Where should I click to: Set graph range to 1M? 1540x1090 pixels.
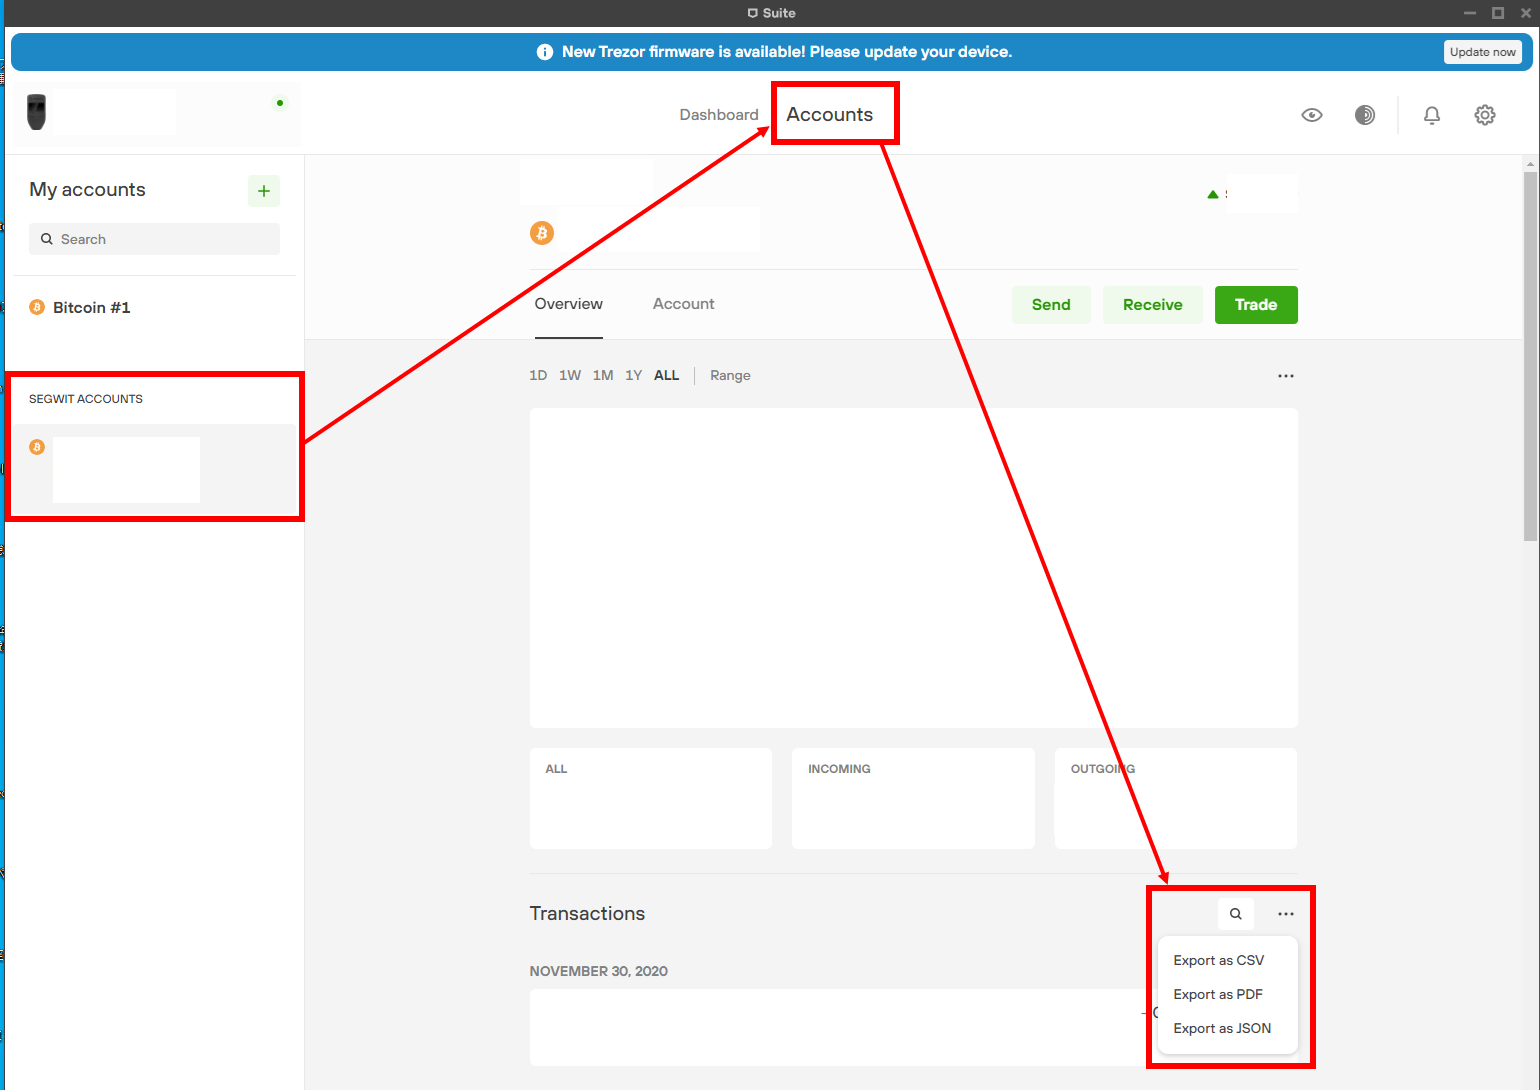pos(603,376)
